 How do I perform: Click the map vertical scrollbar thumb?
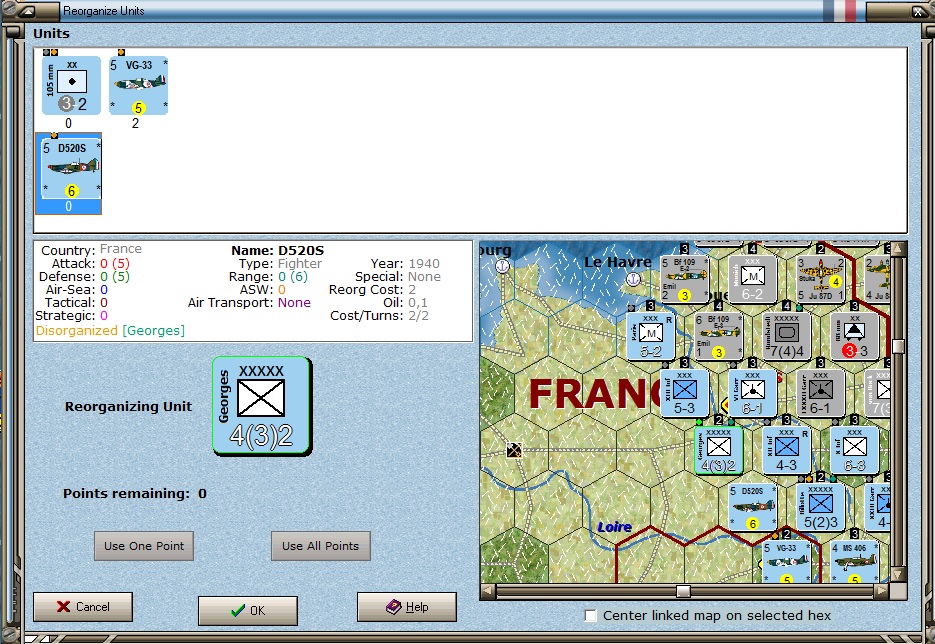click(x=898, y=346)
